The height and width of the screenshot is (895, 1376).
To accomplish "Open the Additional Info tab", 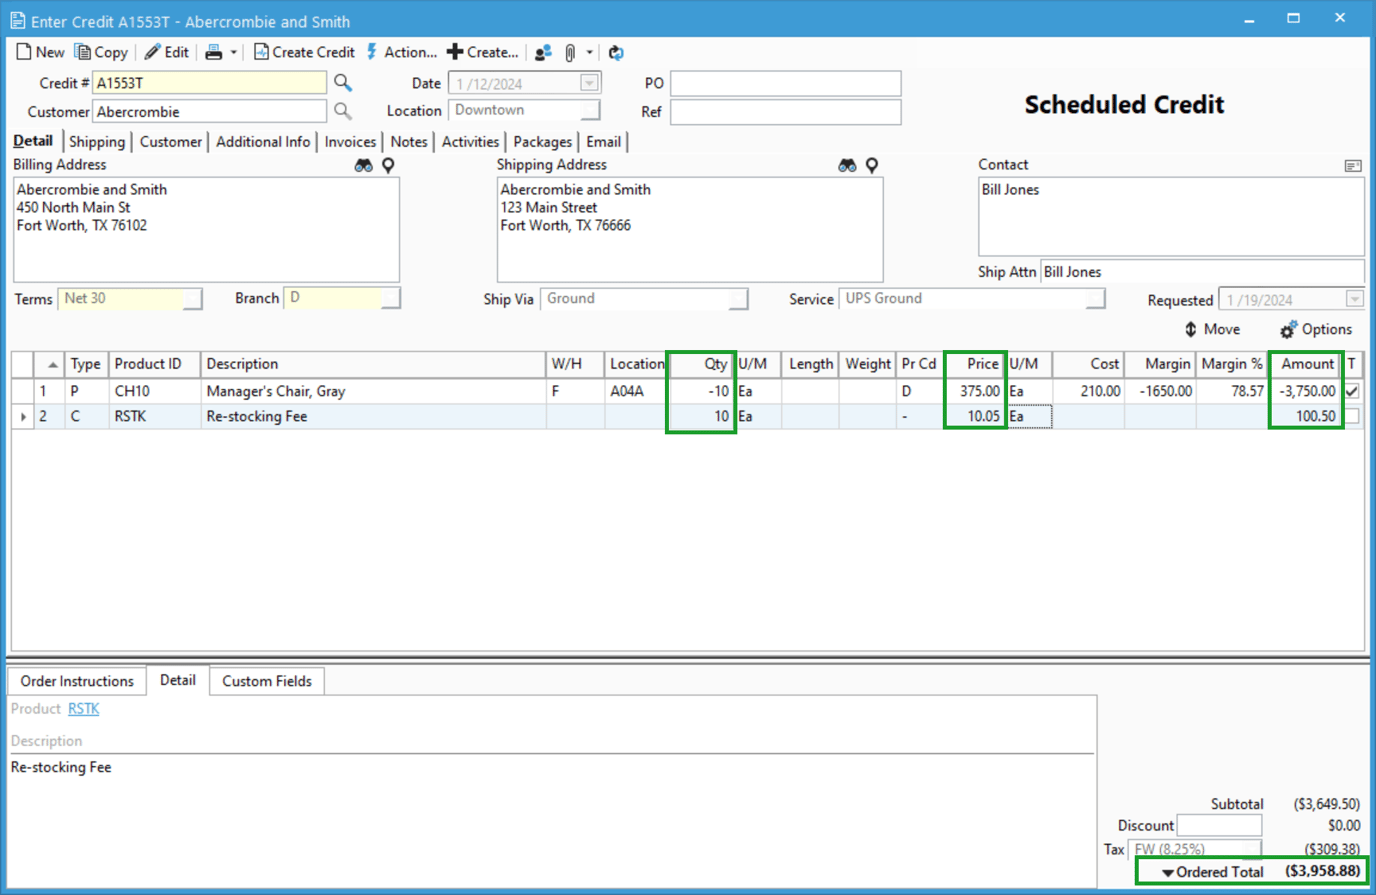I will click(263, 142).
